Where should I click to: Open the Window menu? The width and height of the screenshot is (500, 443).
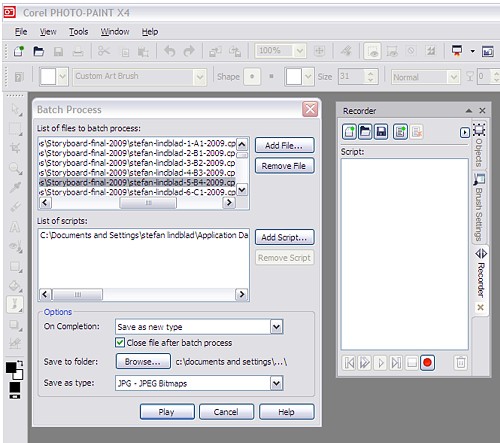click(x=115, y=32)
